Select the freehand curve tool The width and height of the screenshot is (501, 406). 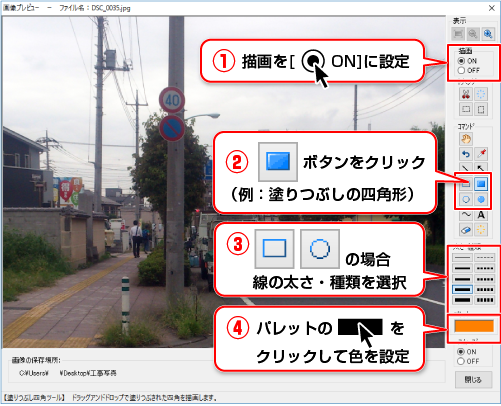(x=466, y=215)
